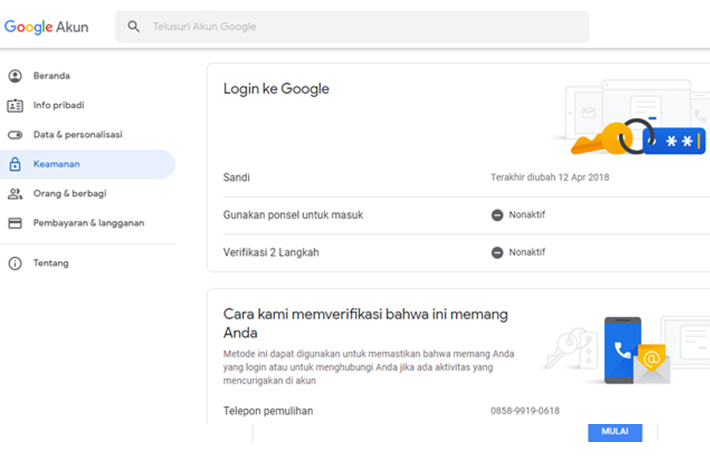Open Verifikasi 2 Langkah setting
The image size is (710, 473).
466,253
